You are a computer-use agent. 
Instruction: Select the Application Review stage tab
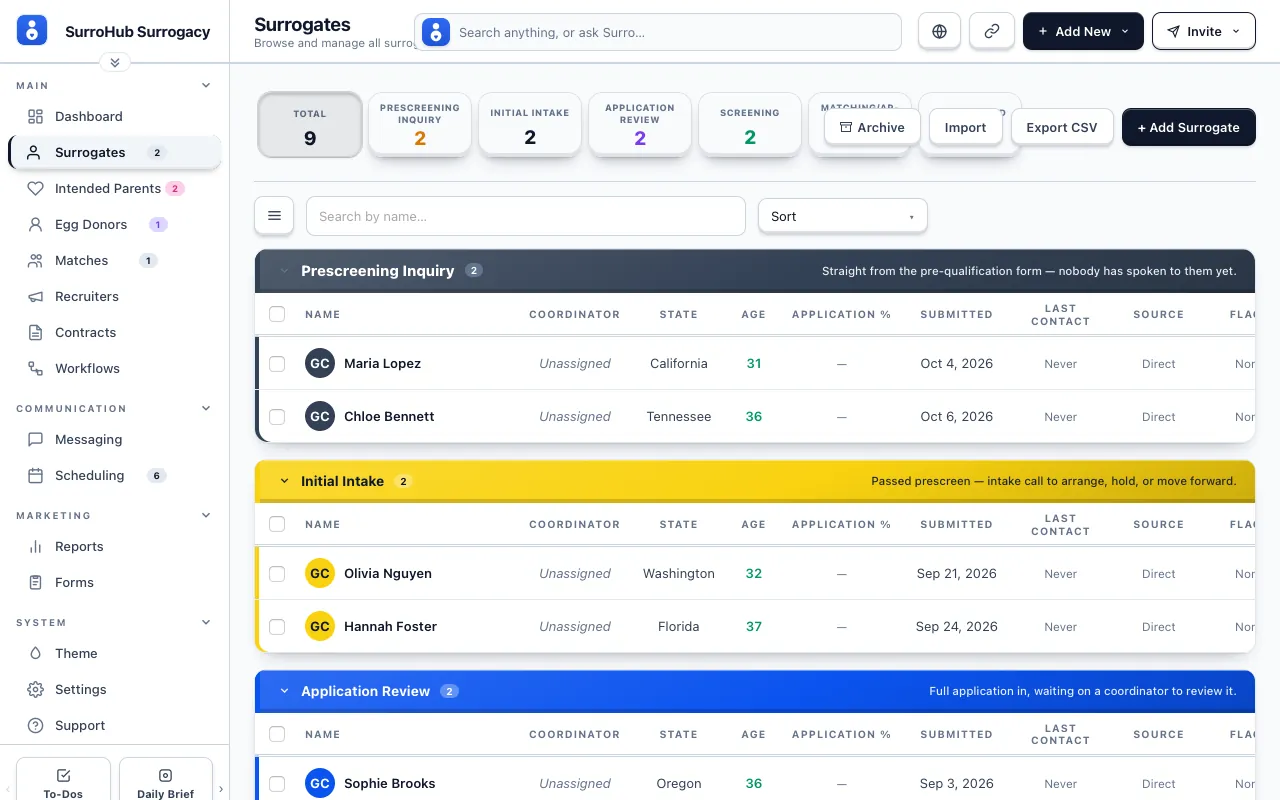(640, 125)
